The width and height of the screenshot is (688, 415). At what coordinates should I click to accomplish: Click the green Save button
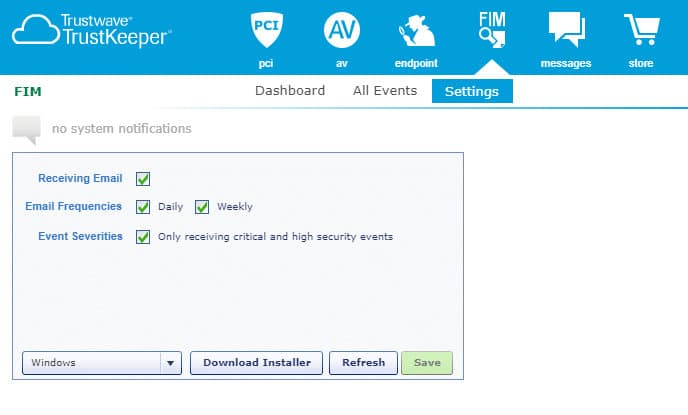[427, 363]
